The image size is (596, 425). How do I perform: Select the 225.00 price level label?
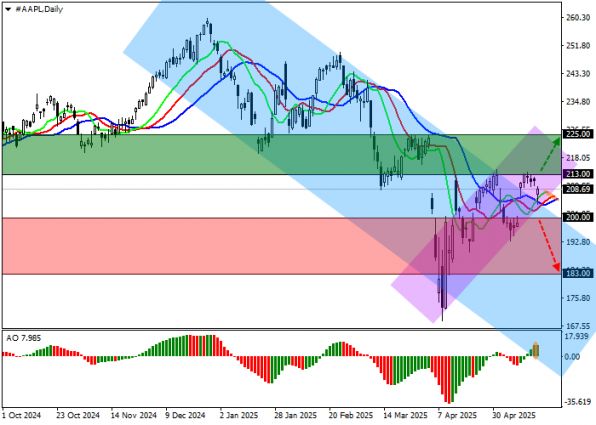click(578, 134)
